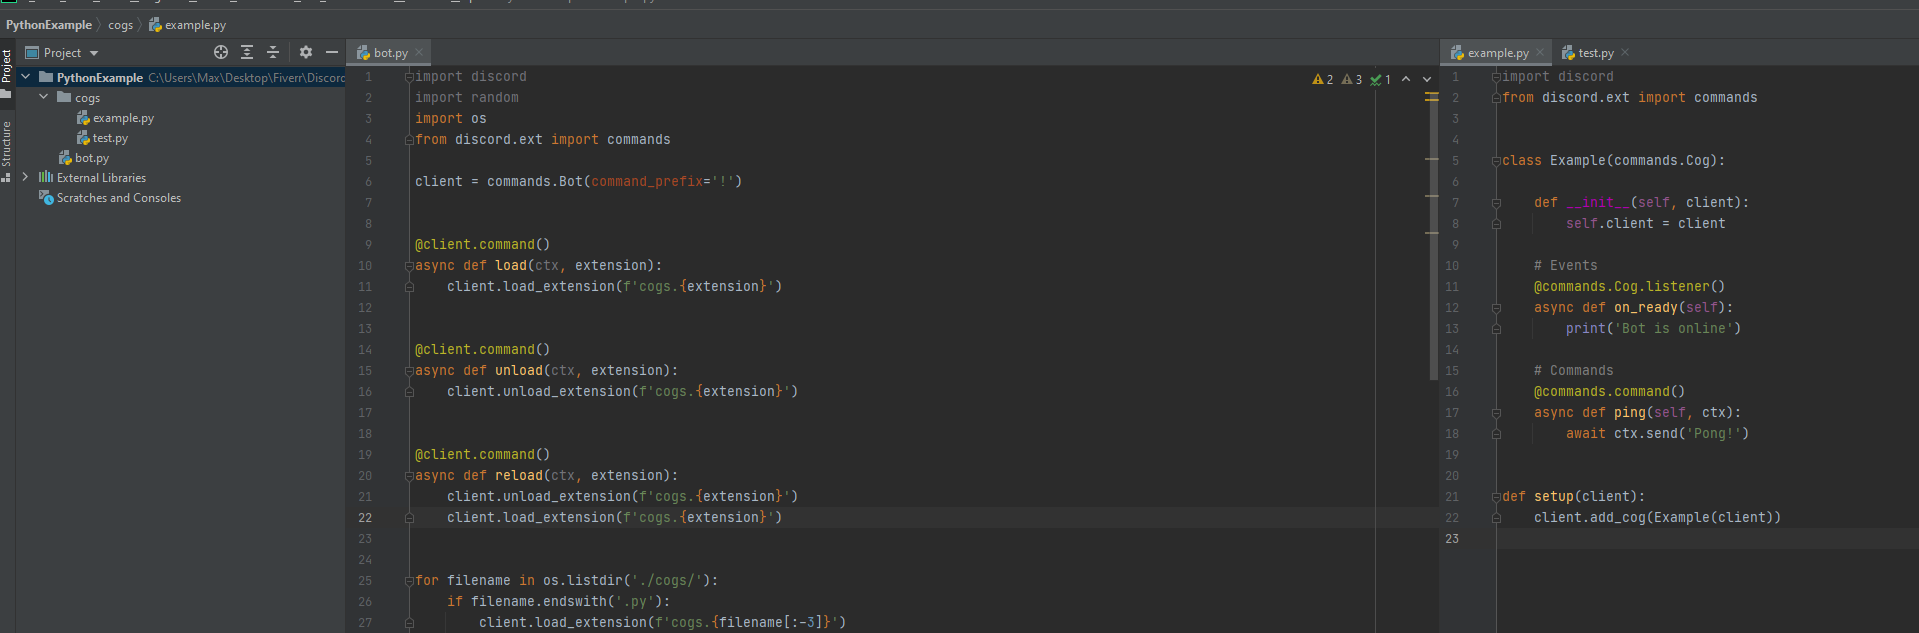Click Expand All in the Project panel
Screen dimensions: 1919x633
[247, 52]
